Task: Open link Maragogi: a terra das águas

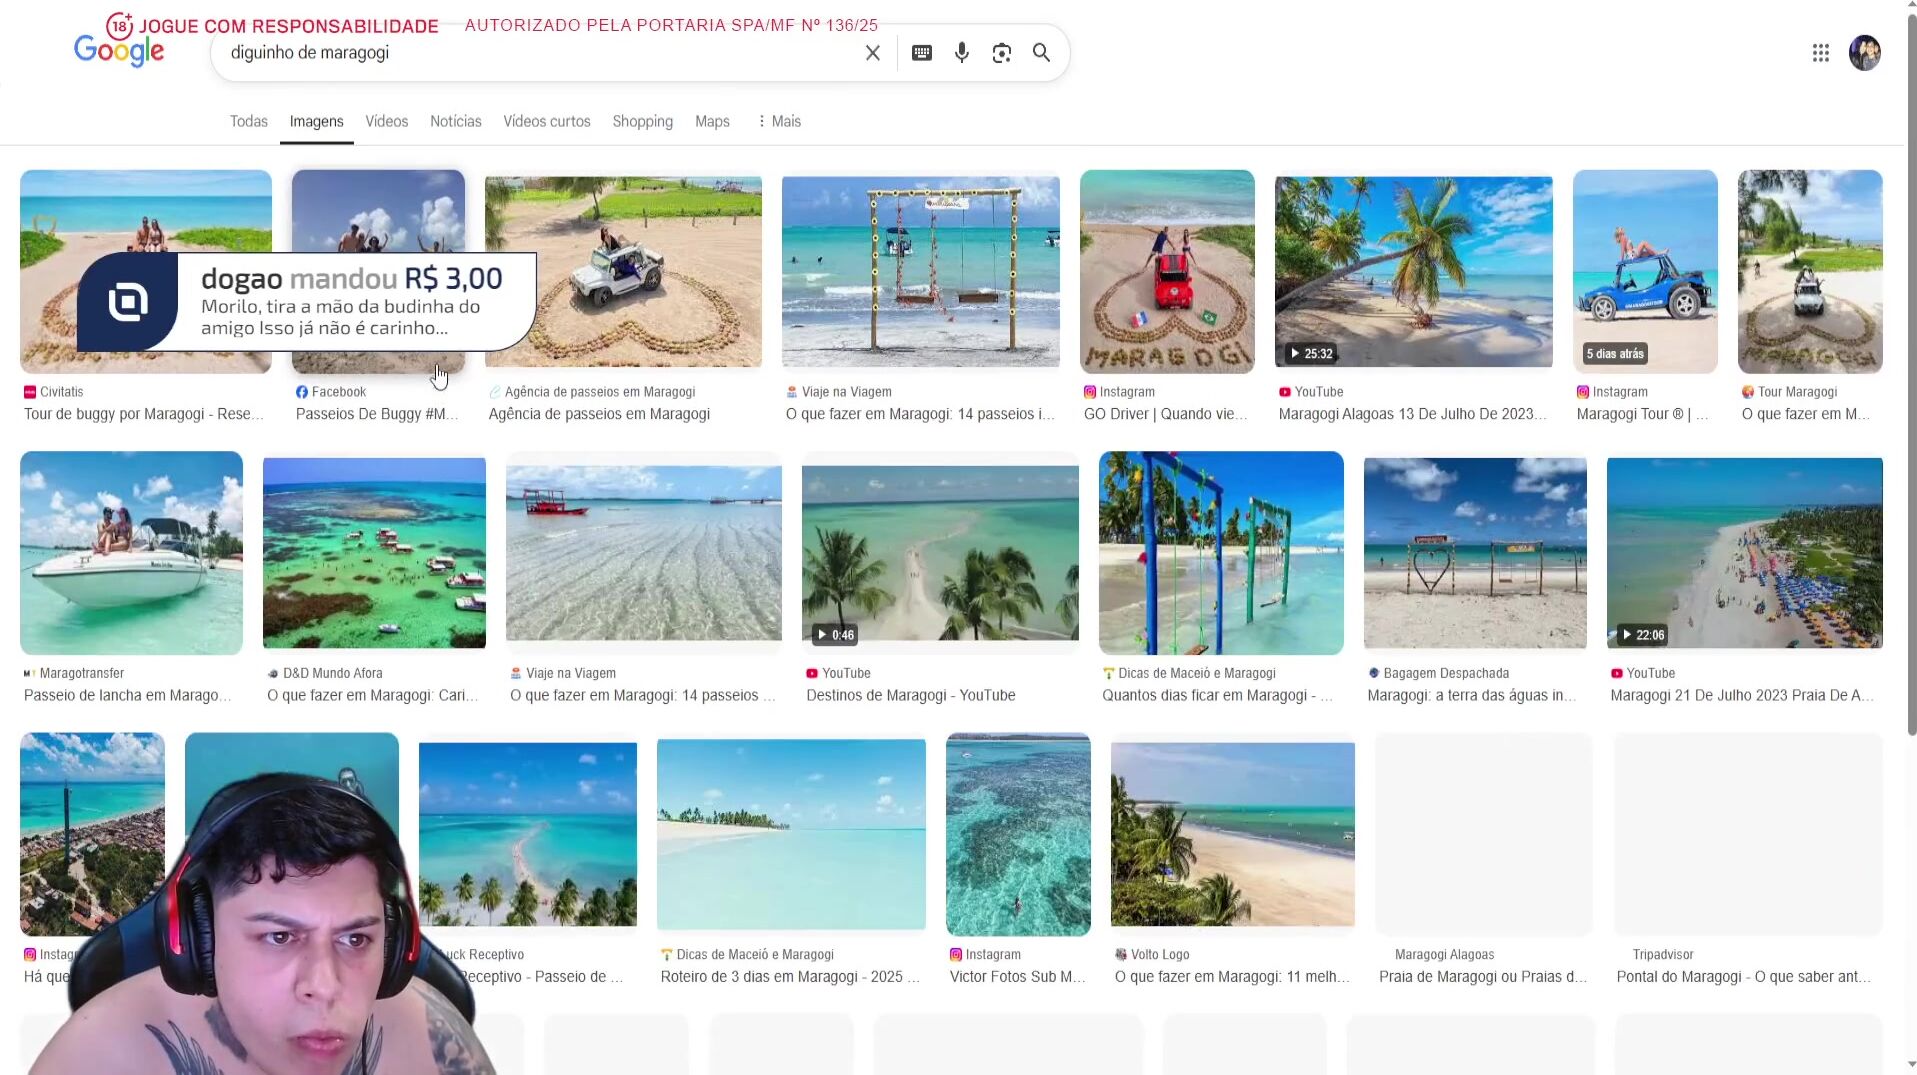Action: (1472, 695)
